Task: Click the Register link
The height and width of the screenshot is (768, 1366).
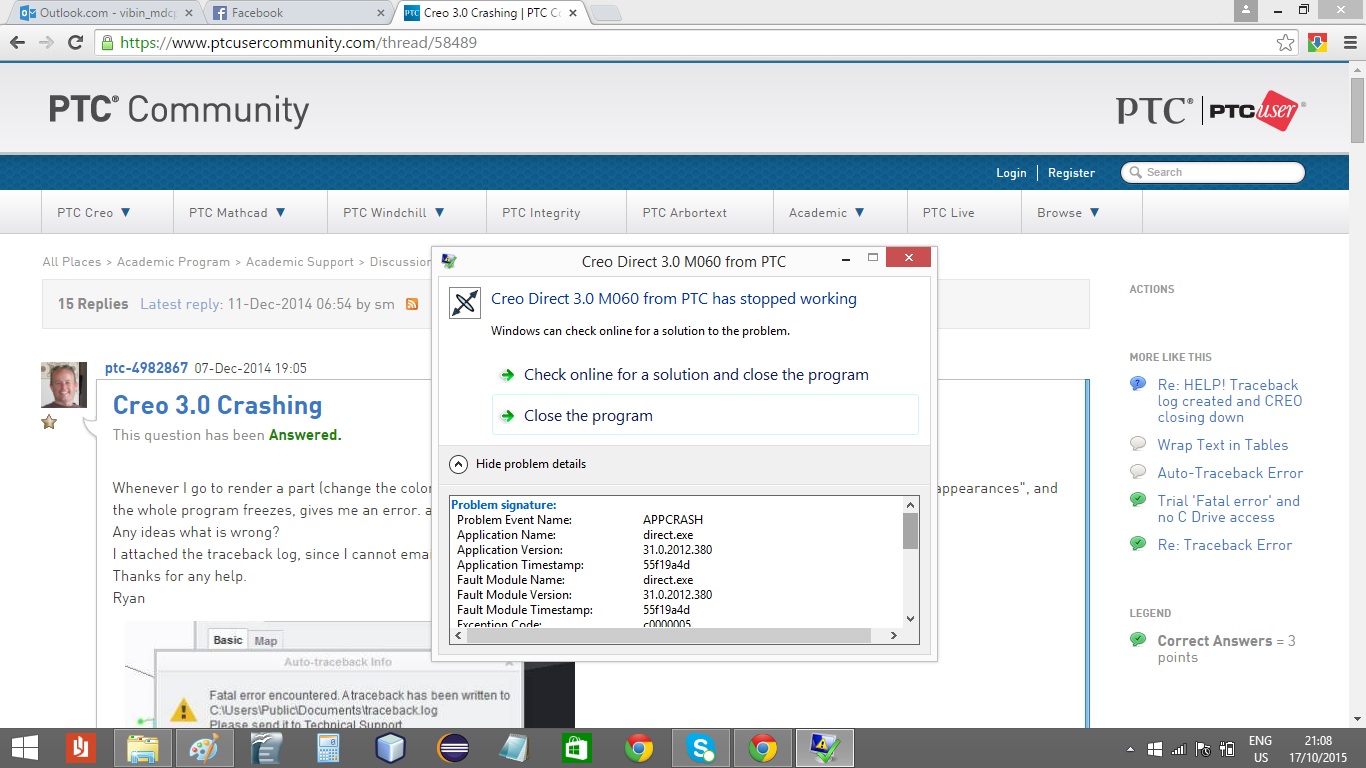Action: [1071, 173]
